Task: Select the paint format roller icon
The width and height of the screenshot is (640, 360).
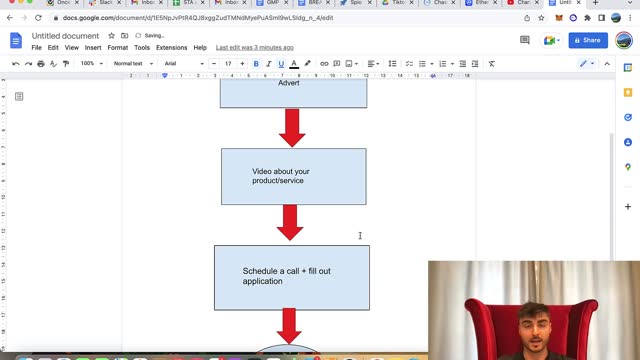Action: tap(66, 64)
